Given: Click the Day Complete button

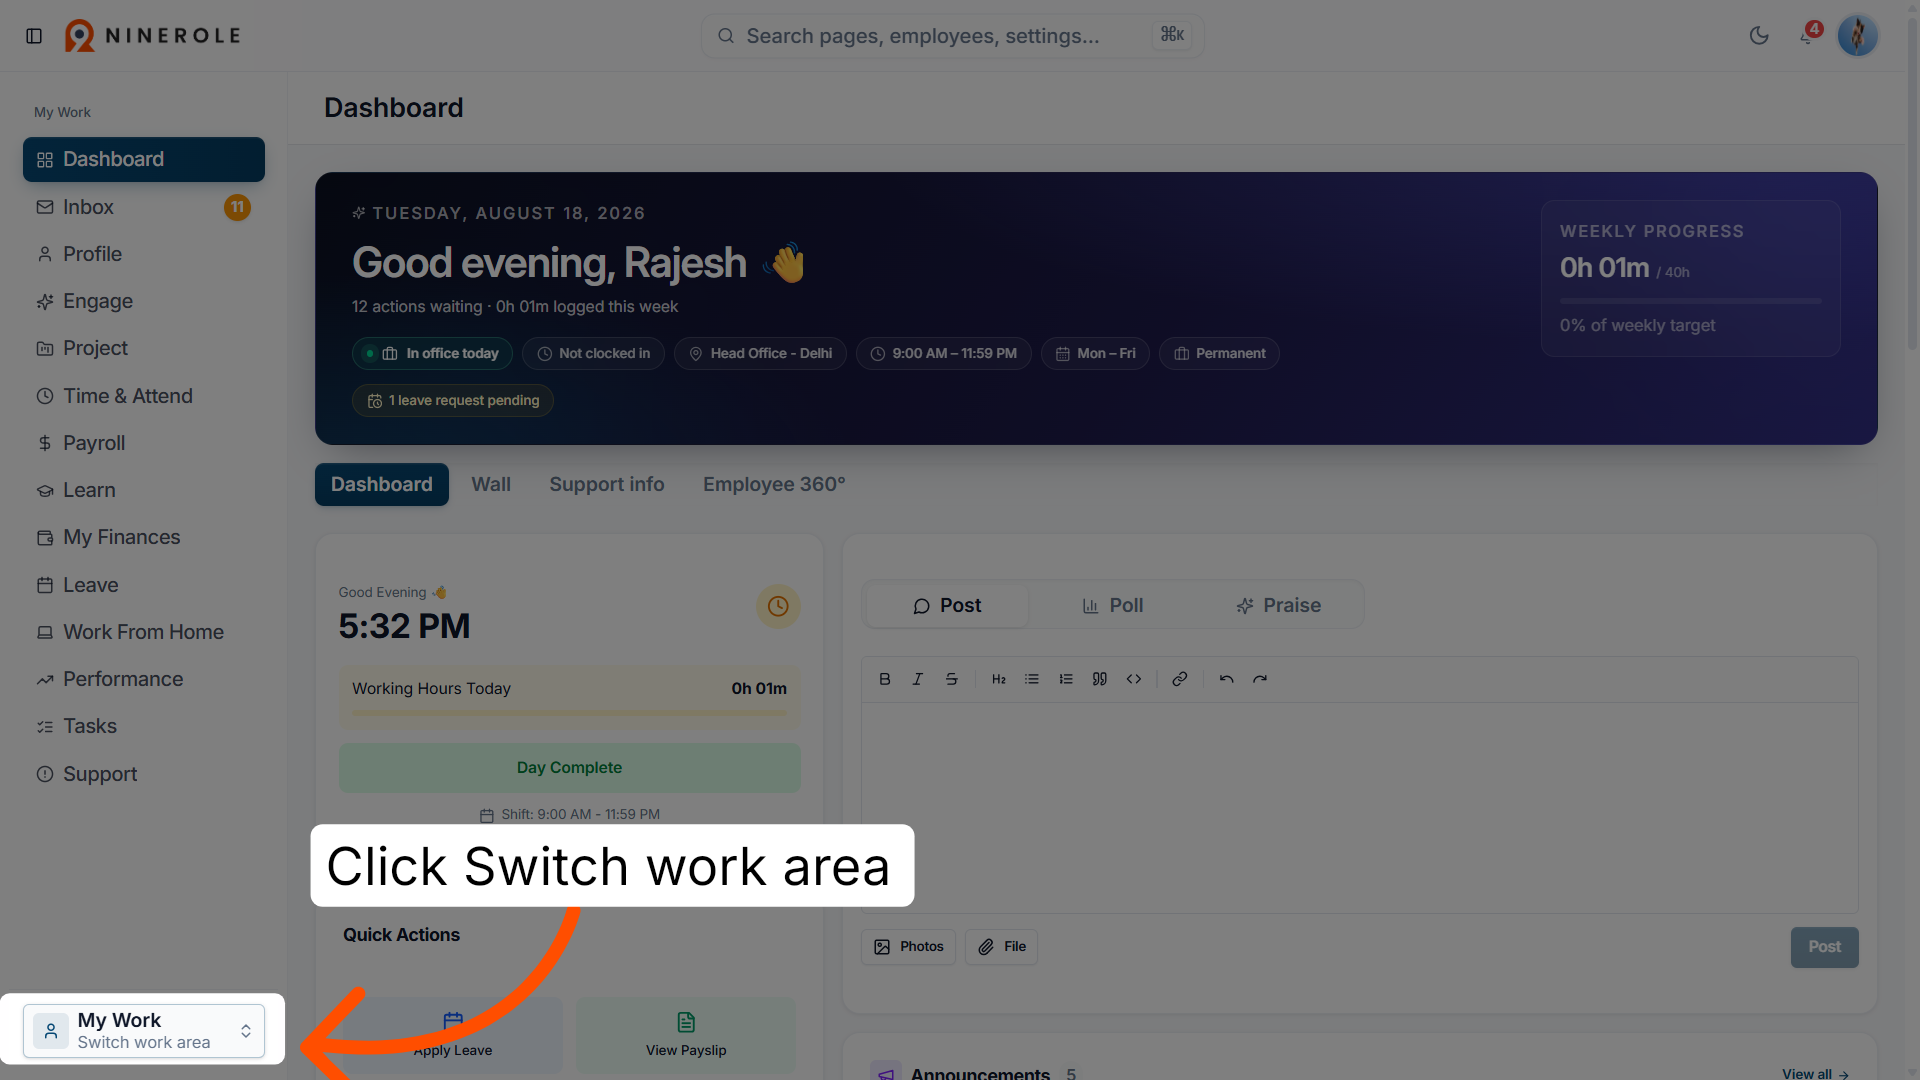Looking at the screenshot, I should [x=569, y=768].
